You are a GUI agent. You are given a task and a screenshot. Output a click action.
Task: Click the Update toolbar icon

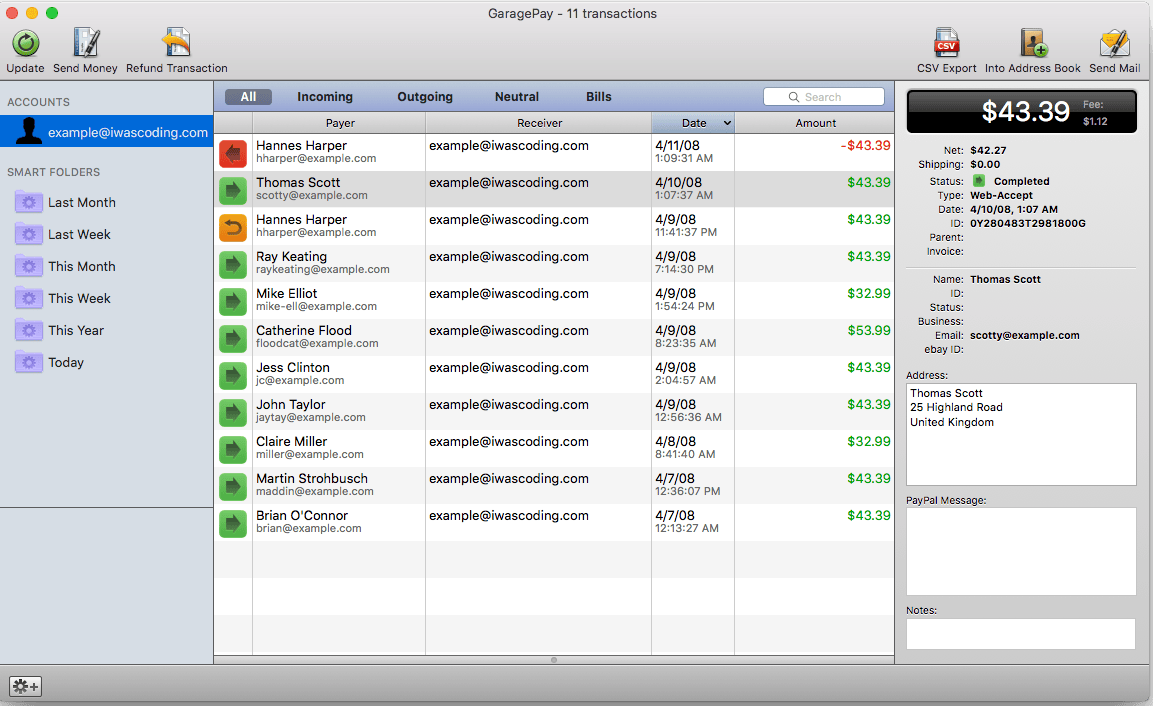[x=26, y=44]
